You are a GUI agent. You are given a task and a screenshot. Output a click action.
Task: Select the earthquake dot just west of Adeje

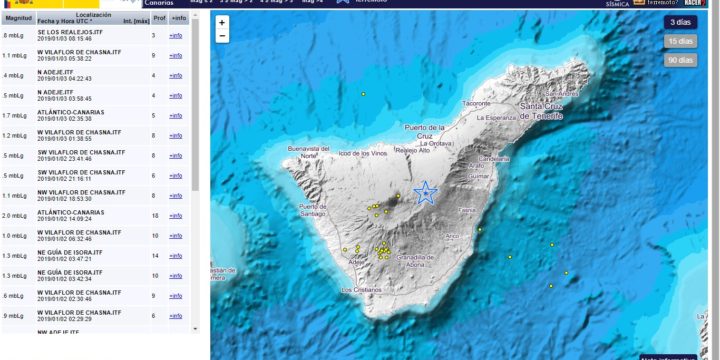pos(345,250)
